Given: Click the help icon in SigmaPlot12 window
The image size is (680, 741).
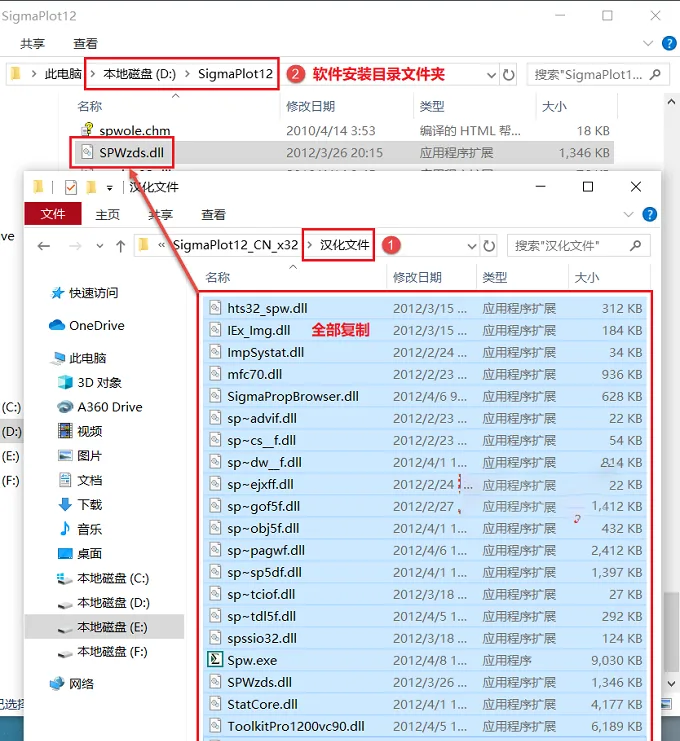Looking at the screenshot, I should (x=669, y=43).
